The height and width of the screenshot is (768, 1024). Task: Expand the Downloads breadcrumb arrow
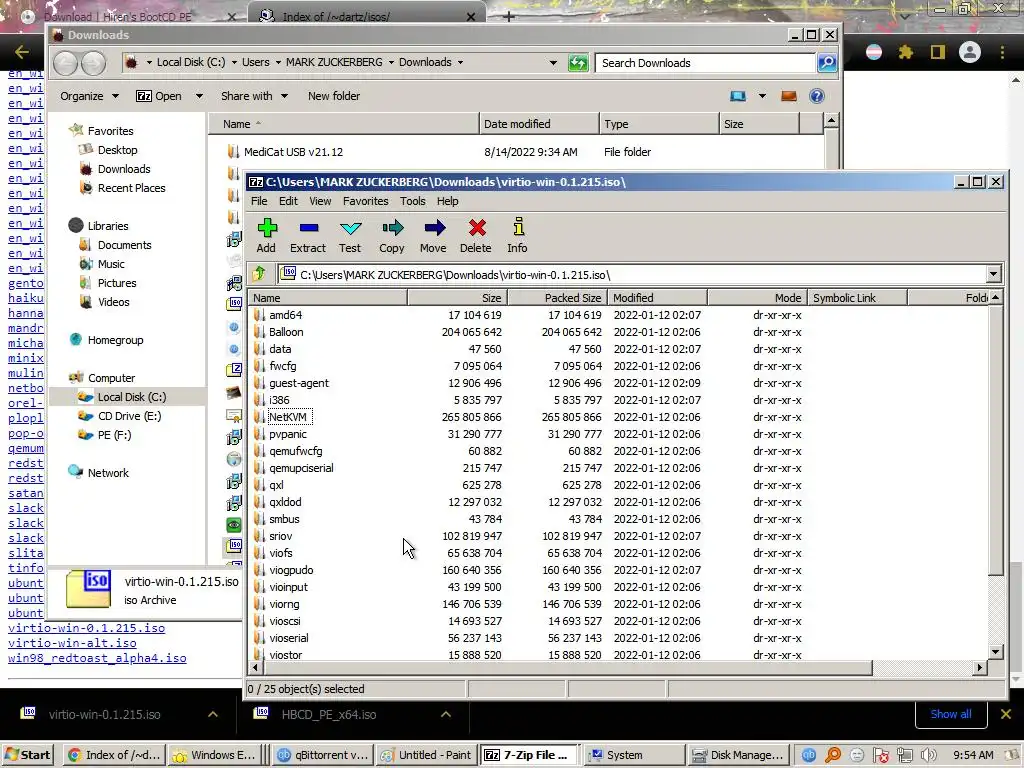pyautogui.click(x=460, y=63)
